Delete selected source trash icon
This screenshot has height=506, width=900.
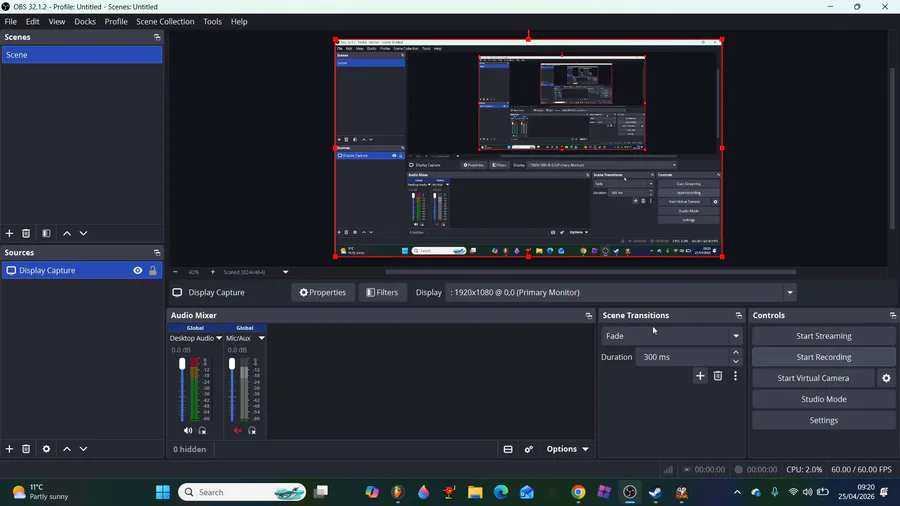(26, 449)
